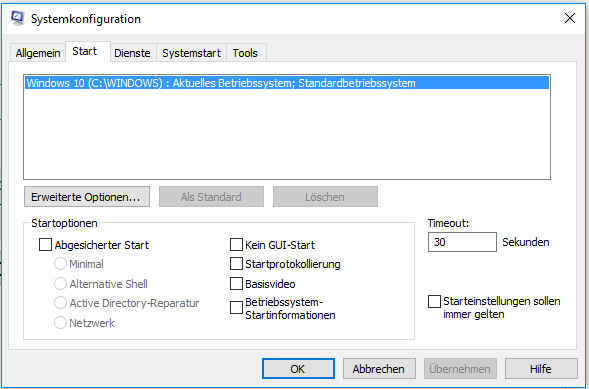Click the Timeout seconds input field

coord(462,242)
